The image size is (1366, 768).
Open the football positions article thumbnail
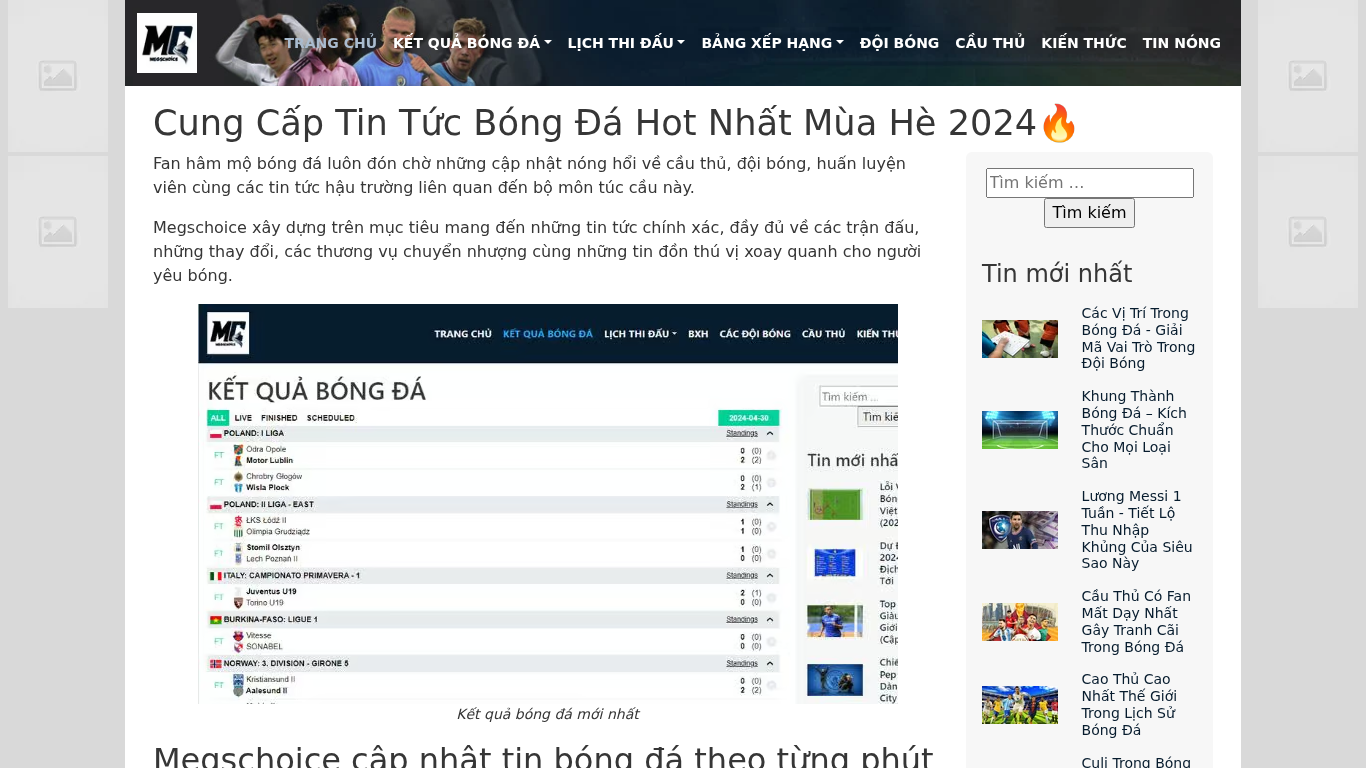pos(1020,339)
